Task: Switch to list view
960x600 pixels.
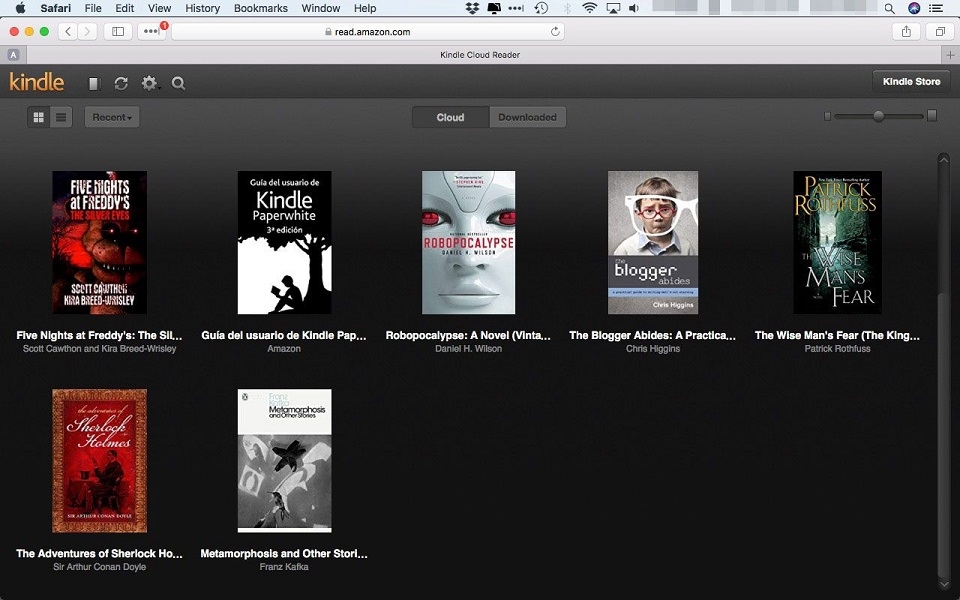Action: pos(61,117)
